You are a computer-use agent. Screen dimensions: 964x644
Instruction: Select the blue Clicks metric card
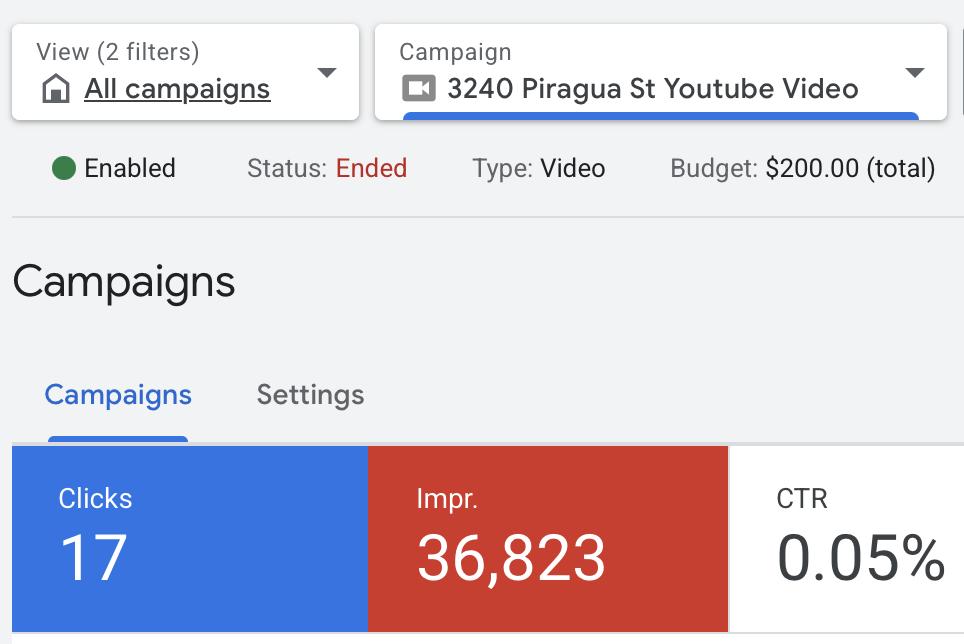click(x=190, y=538)
